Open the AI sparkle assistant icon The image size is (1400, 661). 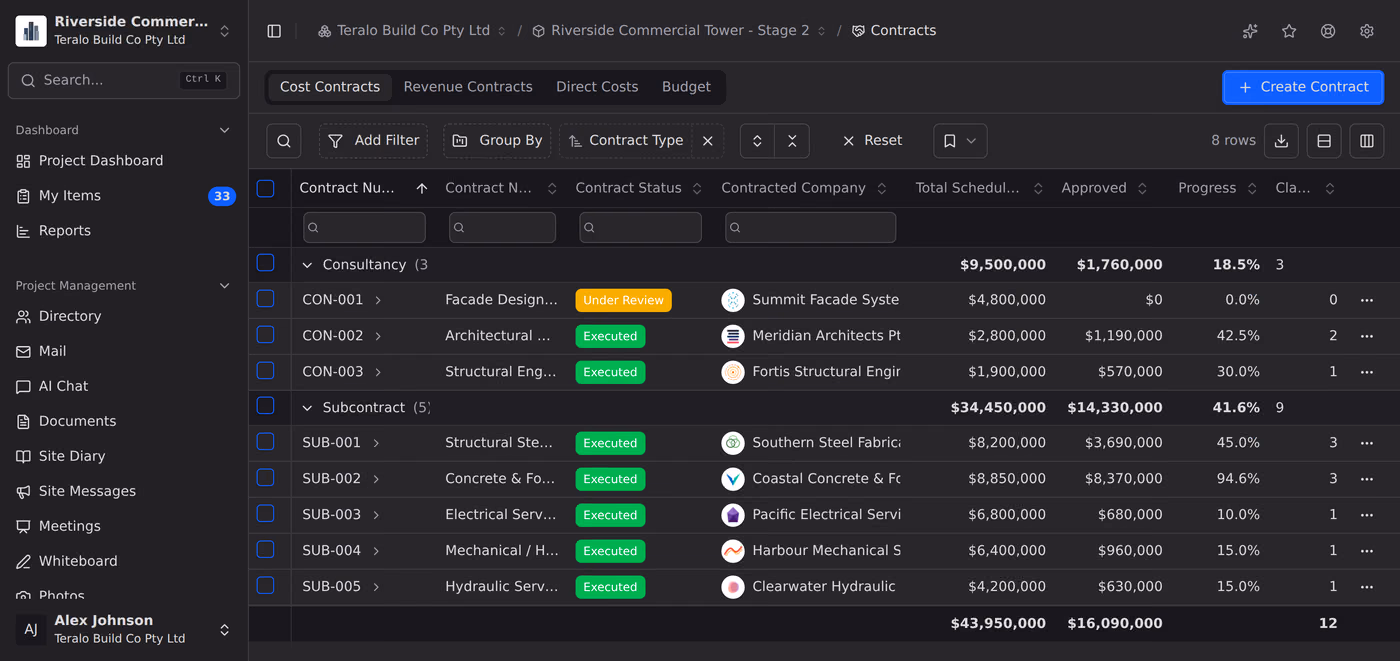click(x=1250, y=31)
